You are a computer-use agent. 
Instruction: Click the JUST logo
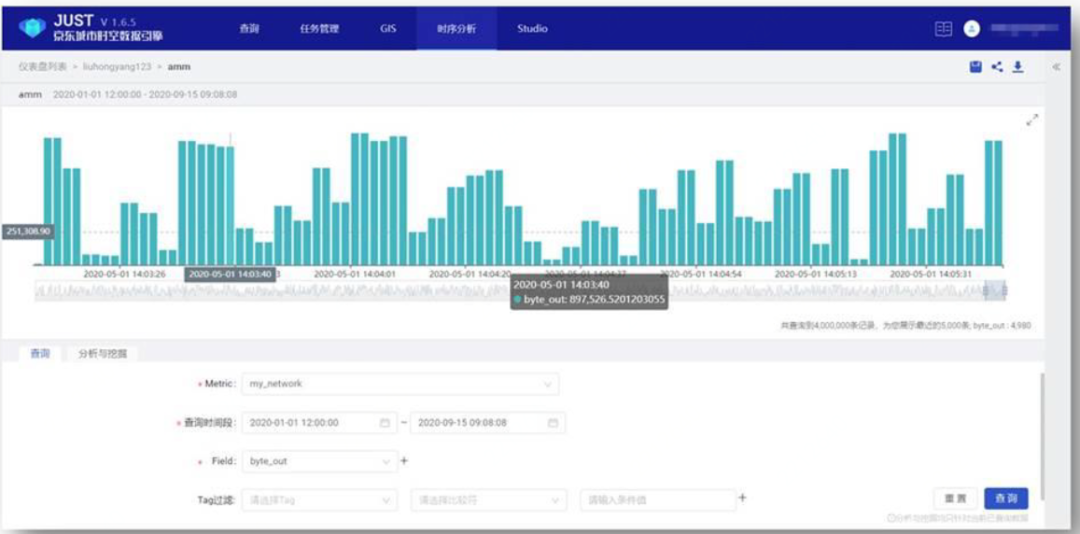[34, 28]
